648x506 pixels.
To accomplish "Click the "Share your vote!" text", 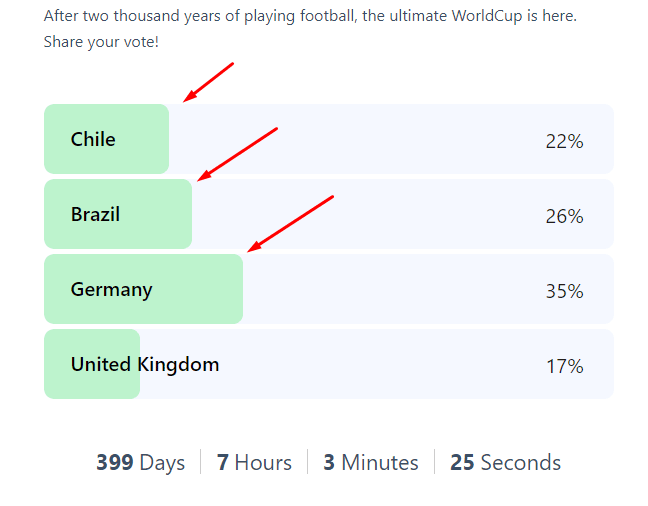I will pos(101,42).
